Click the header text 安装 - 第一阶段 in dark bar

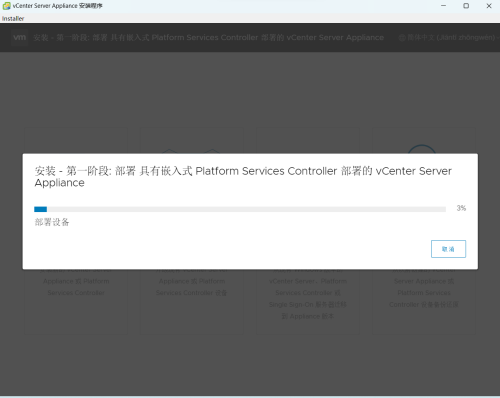(x=209, y=38)
